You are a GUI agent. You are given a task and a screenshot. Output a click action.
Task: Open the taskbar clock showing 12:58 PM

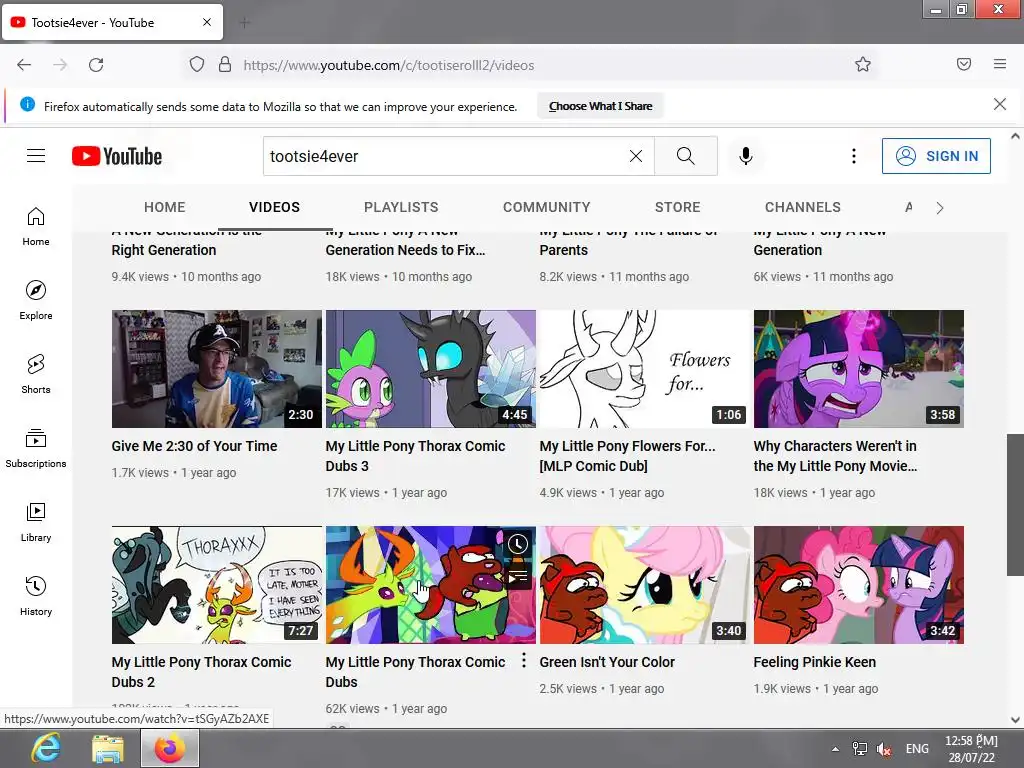[x=972, y=749]
